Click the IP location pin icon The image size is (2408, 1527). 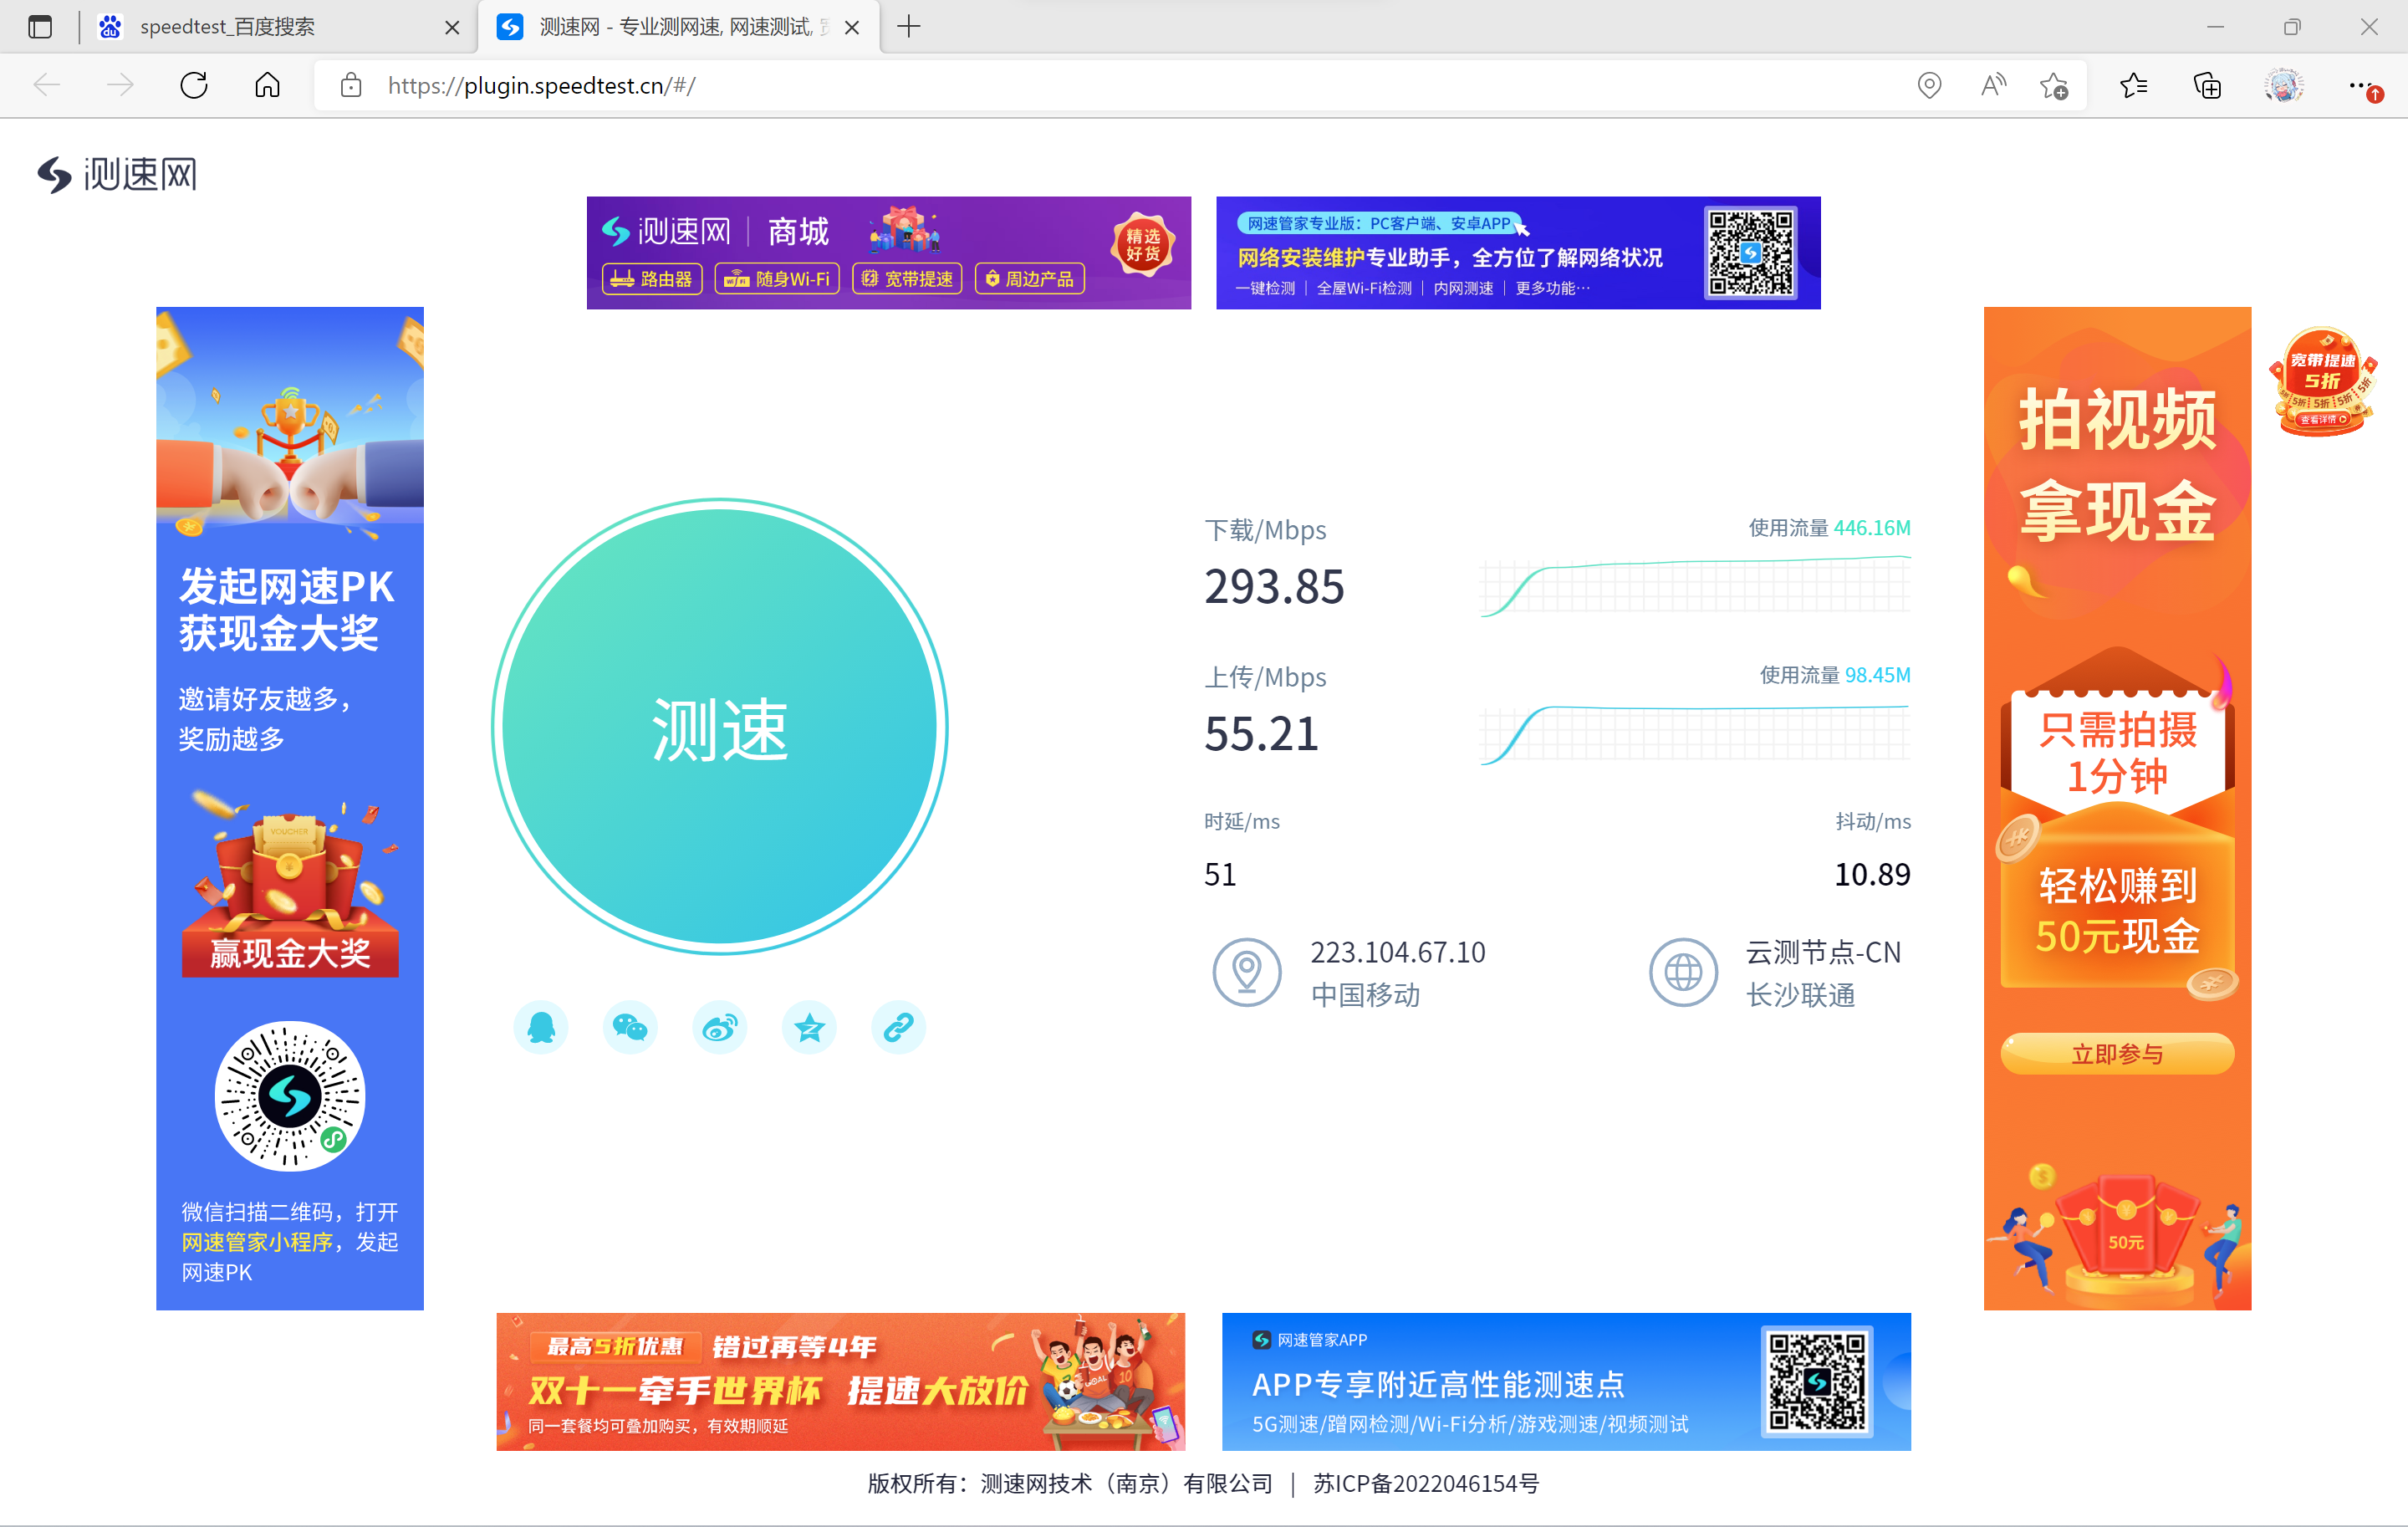[x=1247, y=972]
